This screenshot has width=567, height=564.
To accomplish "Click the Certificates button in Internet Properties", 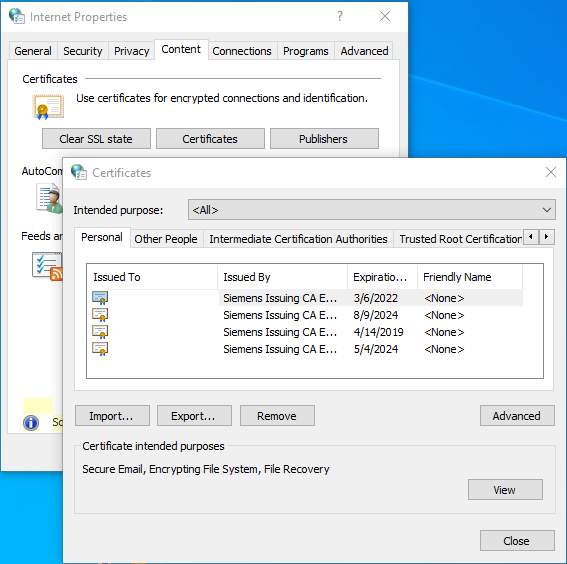I will click(210, 139).
